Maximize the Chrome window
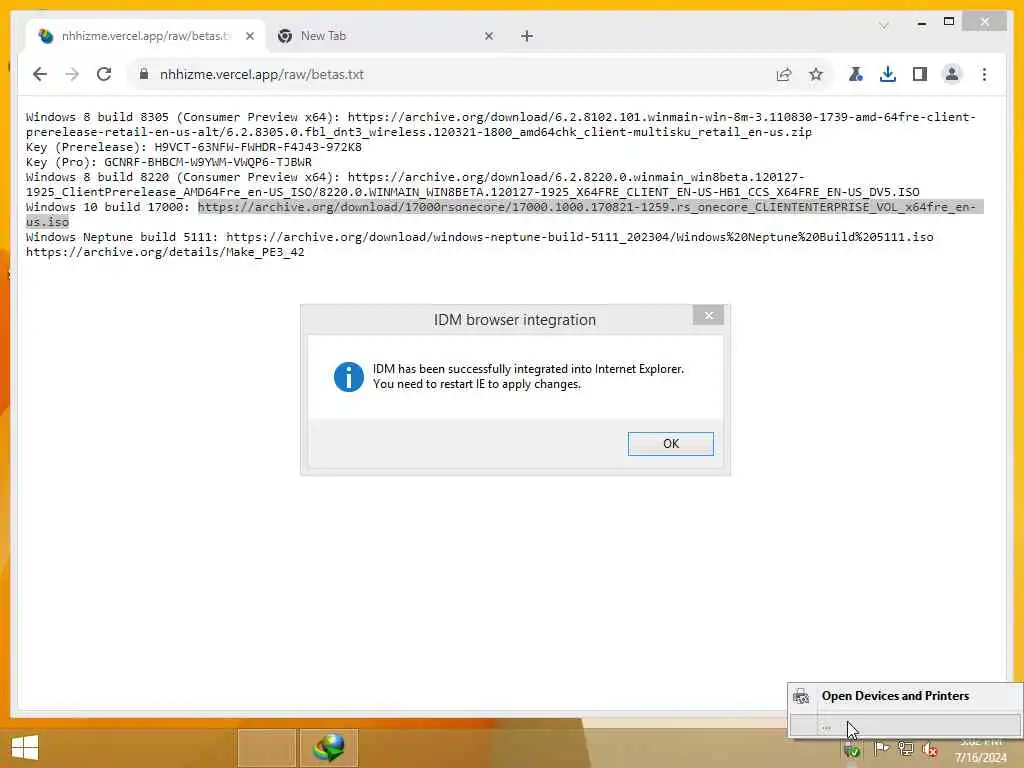Image resolution: width=1024 pixels, height=768 pixels. [x=949, y=22]
